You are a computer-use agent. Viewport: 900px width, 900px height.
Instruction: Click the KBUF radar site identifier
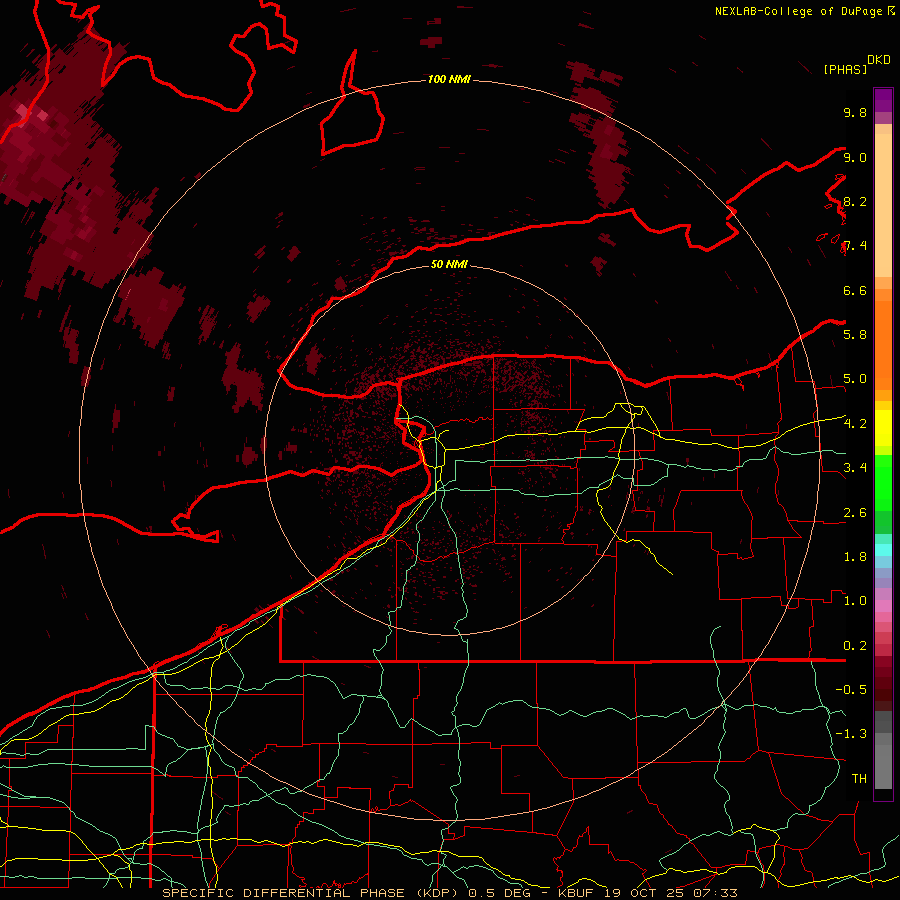pos(577,893)
